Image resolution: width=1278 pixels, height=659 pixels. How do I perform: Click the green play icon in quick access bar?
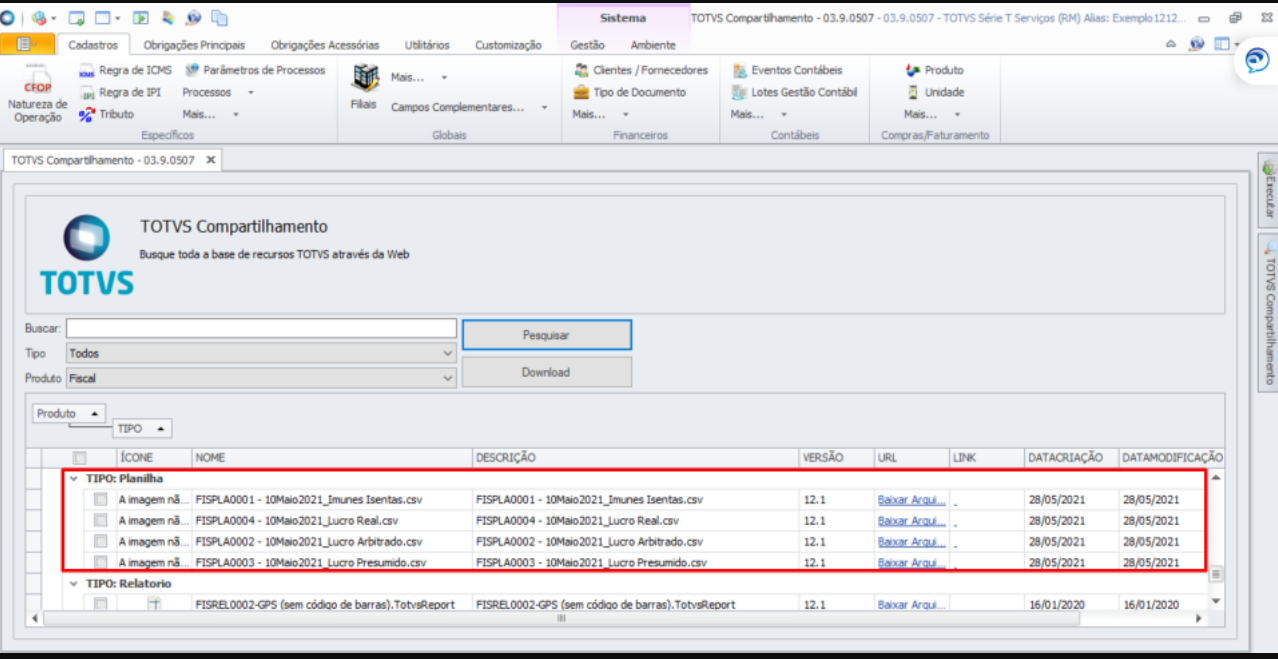pos(141,18)
